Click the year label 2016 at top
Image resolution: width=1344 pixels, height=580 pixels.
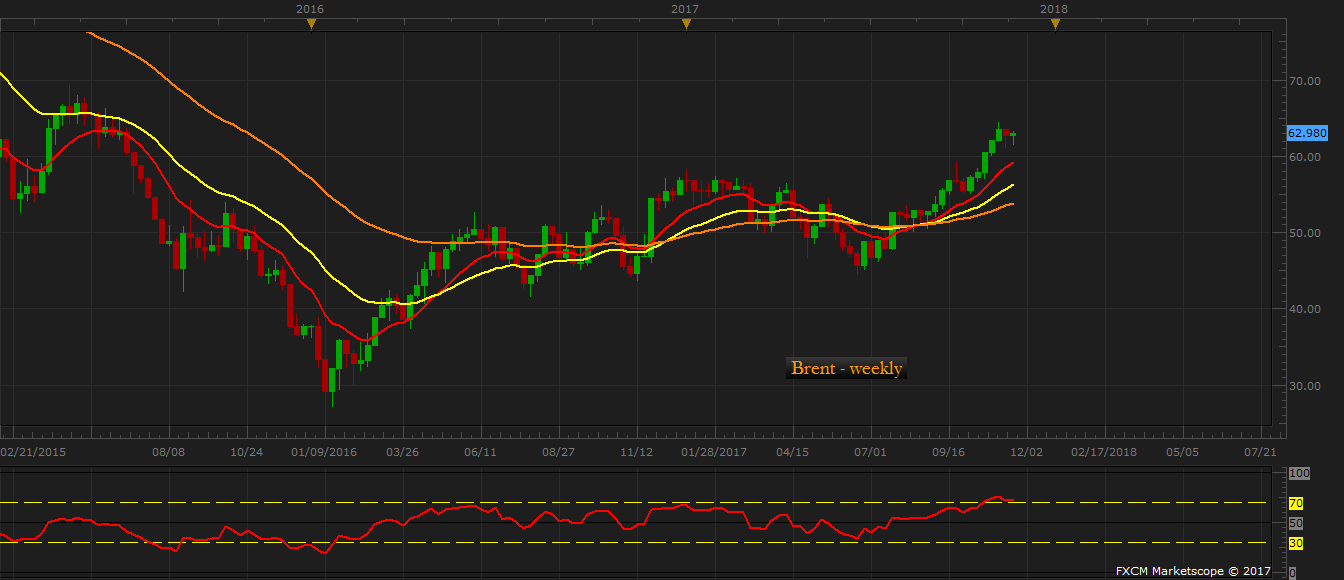tap(310, 8)
